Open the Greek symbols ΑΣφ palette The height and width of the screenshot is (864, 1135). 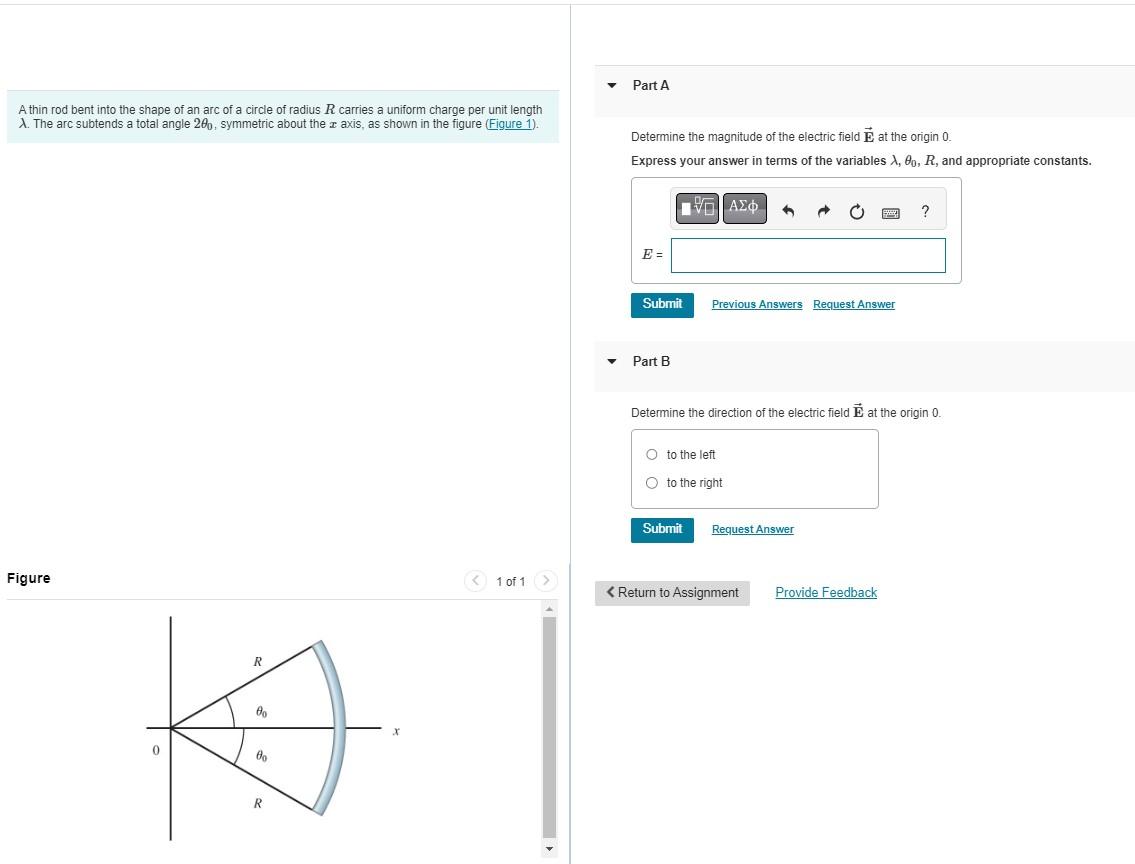point(744,208)
